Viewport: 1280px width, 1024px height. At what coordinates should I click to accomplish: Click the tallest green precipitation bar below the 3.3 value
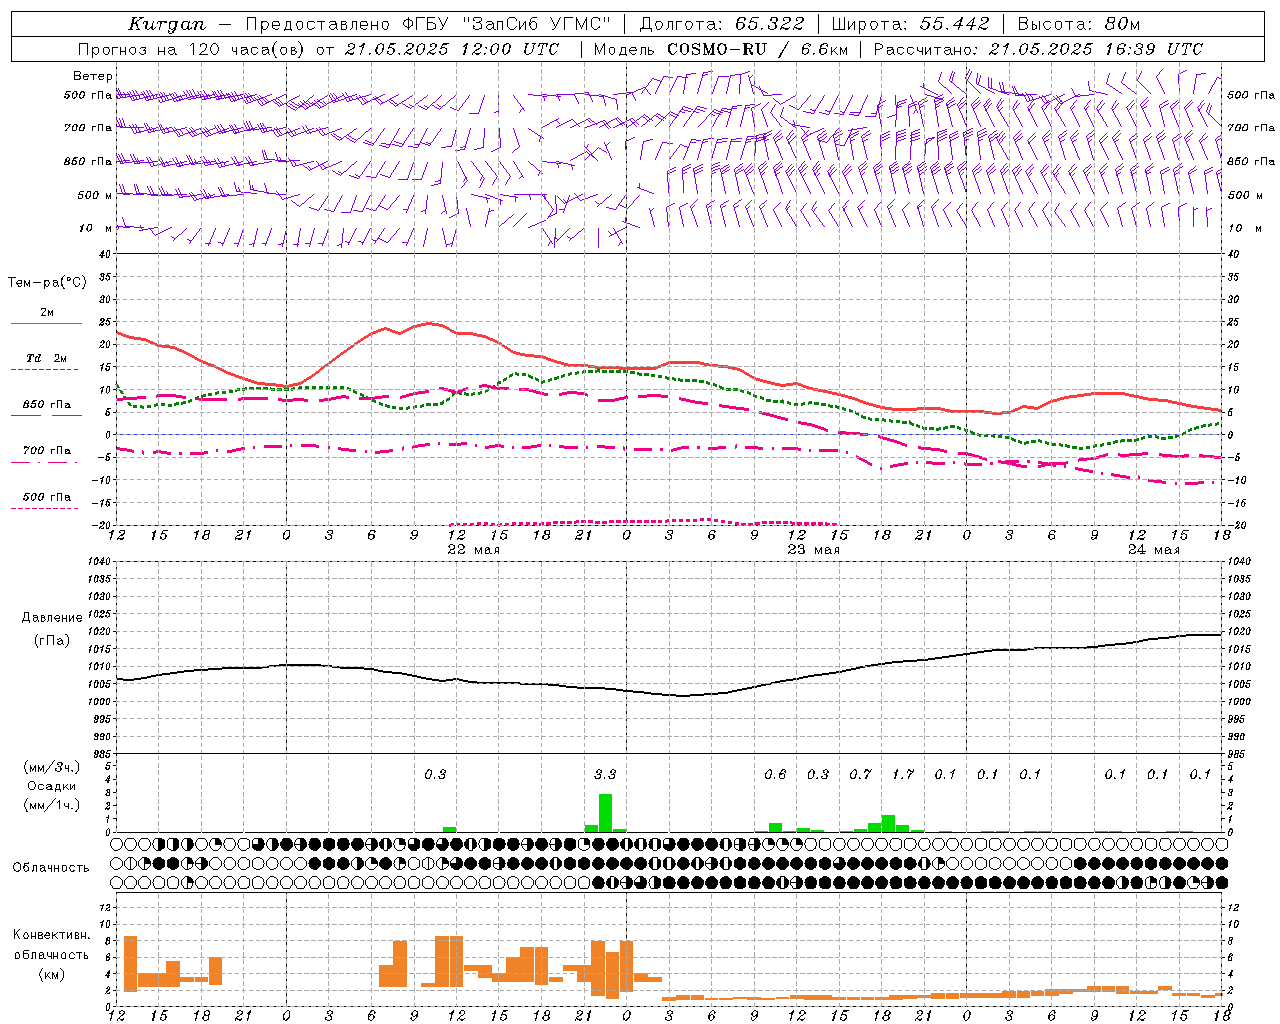pyautogui.click(x=605, y=813)
